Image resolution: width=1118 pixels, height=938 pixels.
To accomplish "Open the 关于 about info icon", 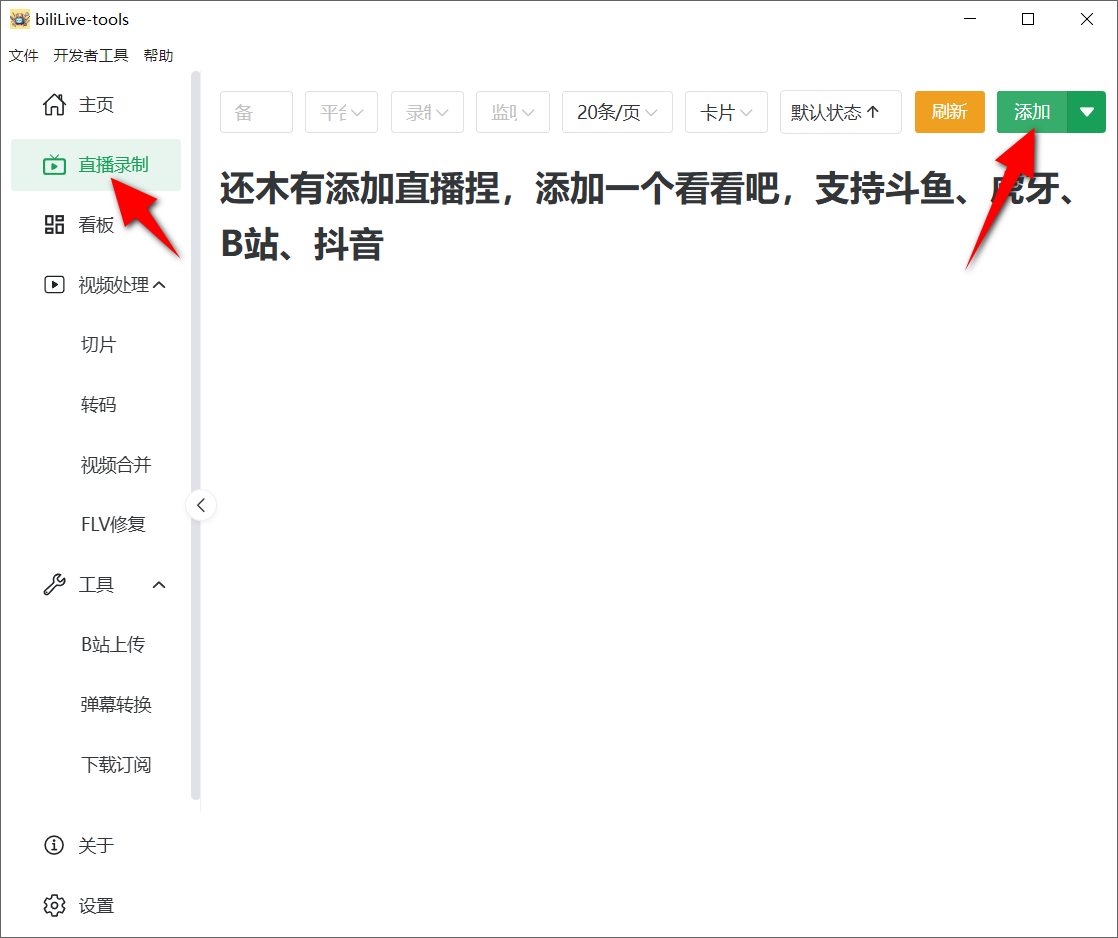I will tap(54, 845).
